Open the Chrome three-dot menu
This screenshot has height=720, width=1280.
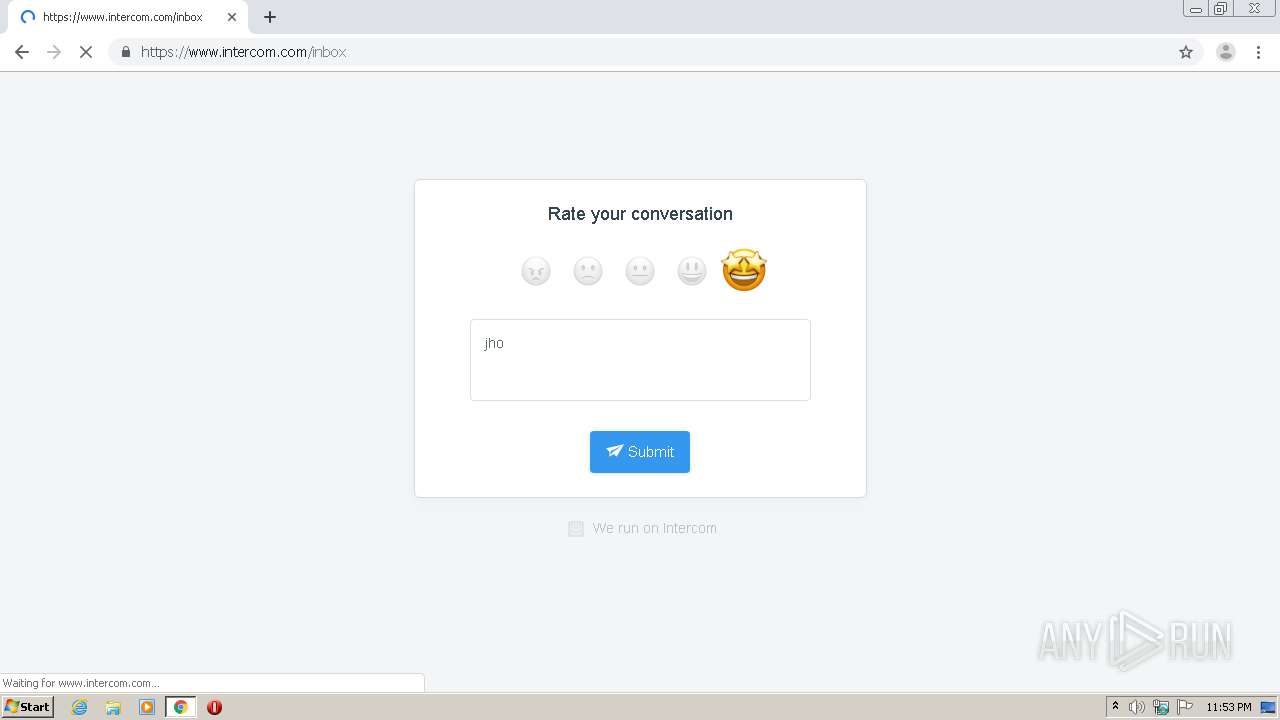click(1259, 52)
